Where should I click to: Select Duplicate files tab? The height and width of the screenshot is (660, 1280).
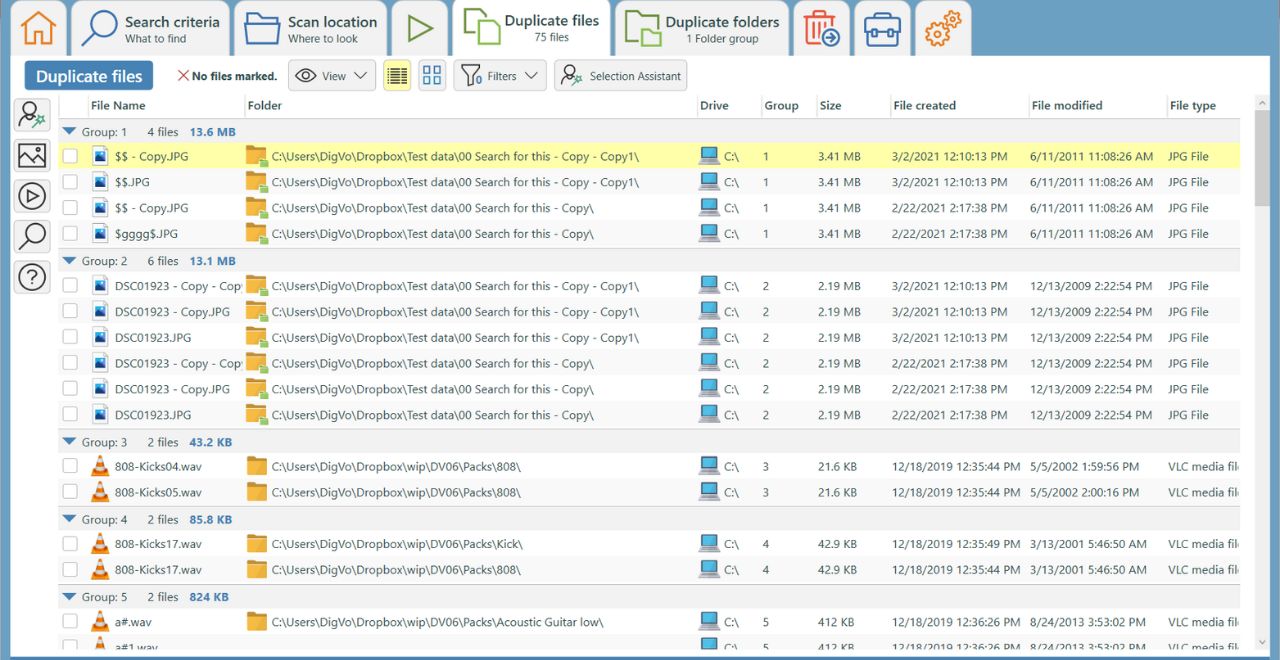pyautogui.click(x=531, y=29)
